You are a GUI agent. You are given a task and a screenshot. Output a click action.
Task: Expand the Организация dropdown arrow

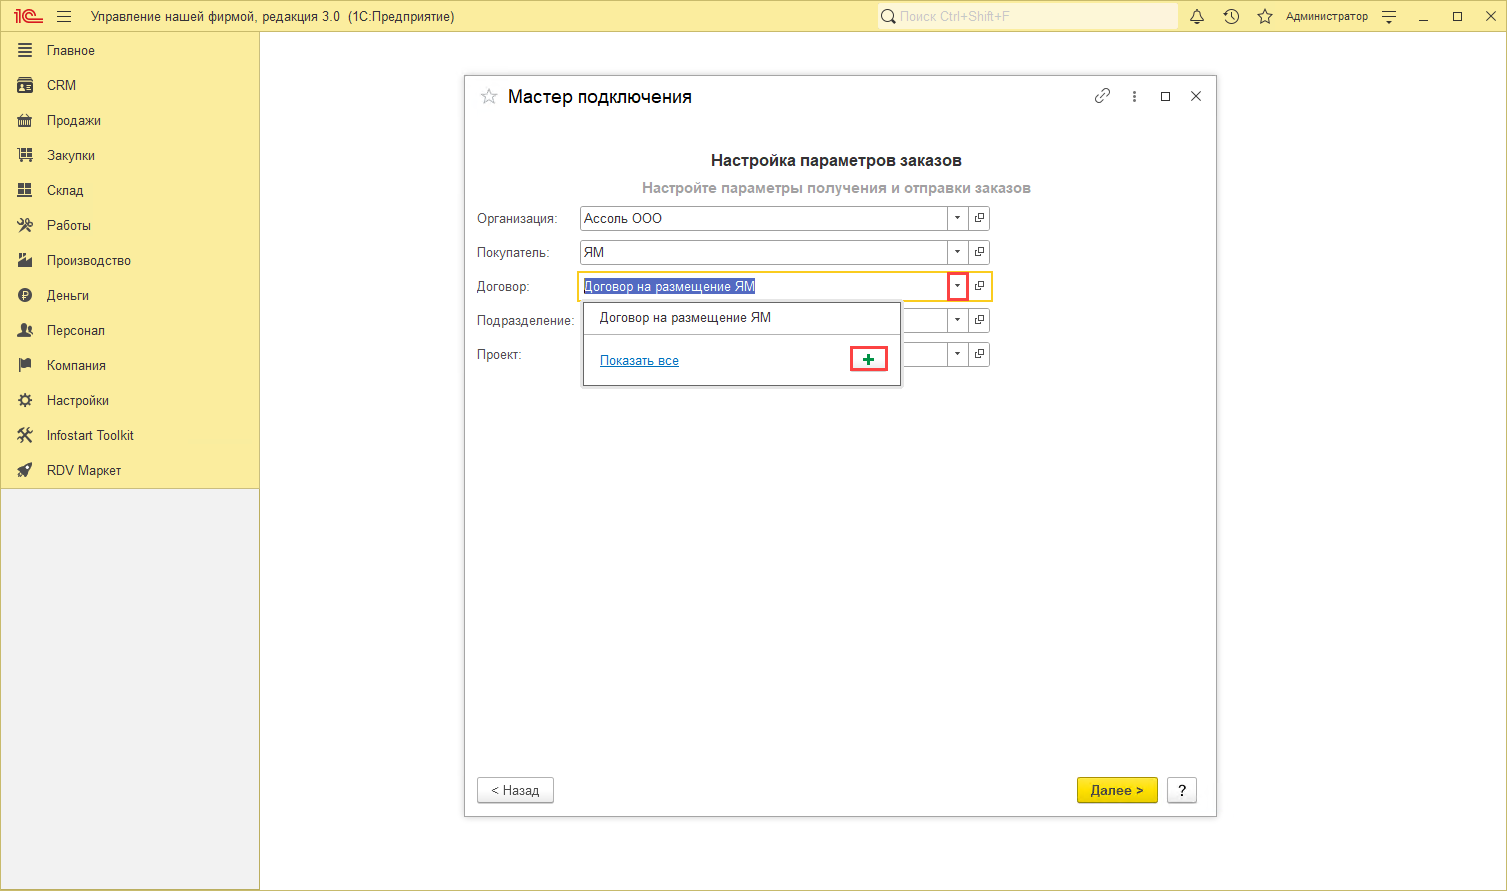(x=957, y=218)
